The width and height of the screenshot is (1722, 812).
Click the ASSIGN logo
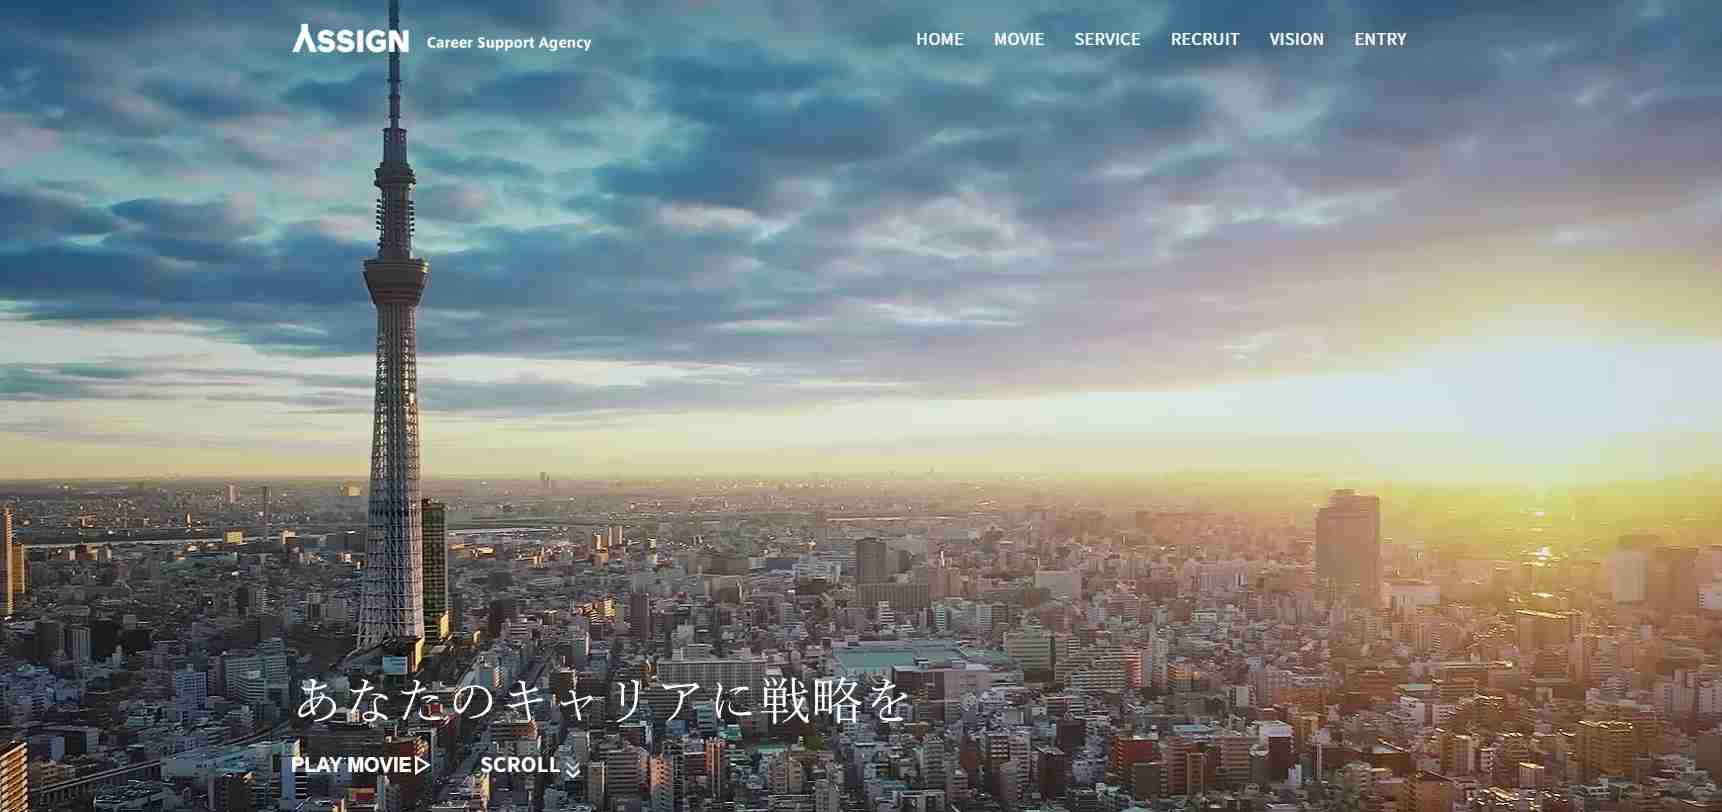click(x=351, y=40)
